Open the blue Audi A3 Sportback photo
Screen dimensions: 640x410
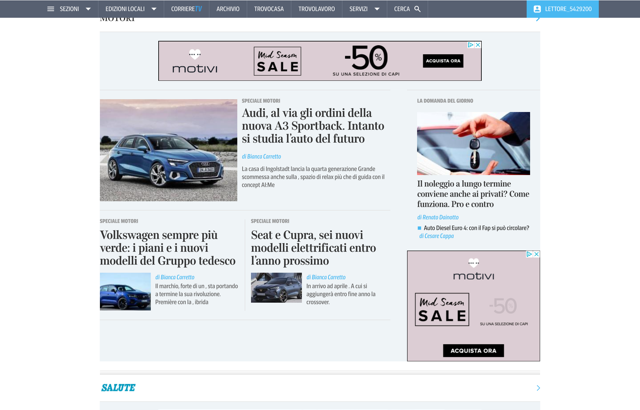coord(168,150)
